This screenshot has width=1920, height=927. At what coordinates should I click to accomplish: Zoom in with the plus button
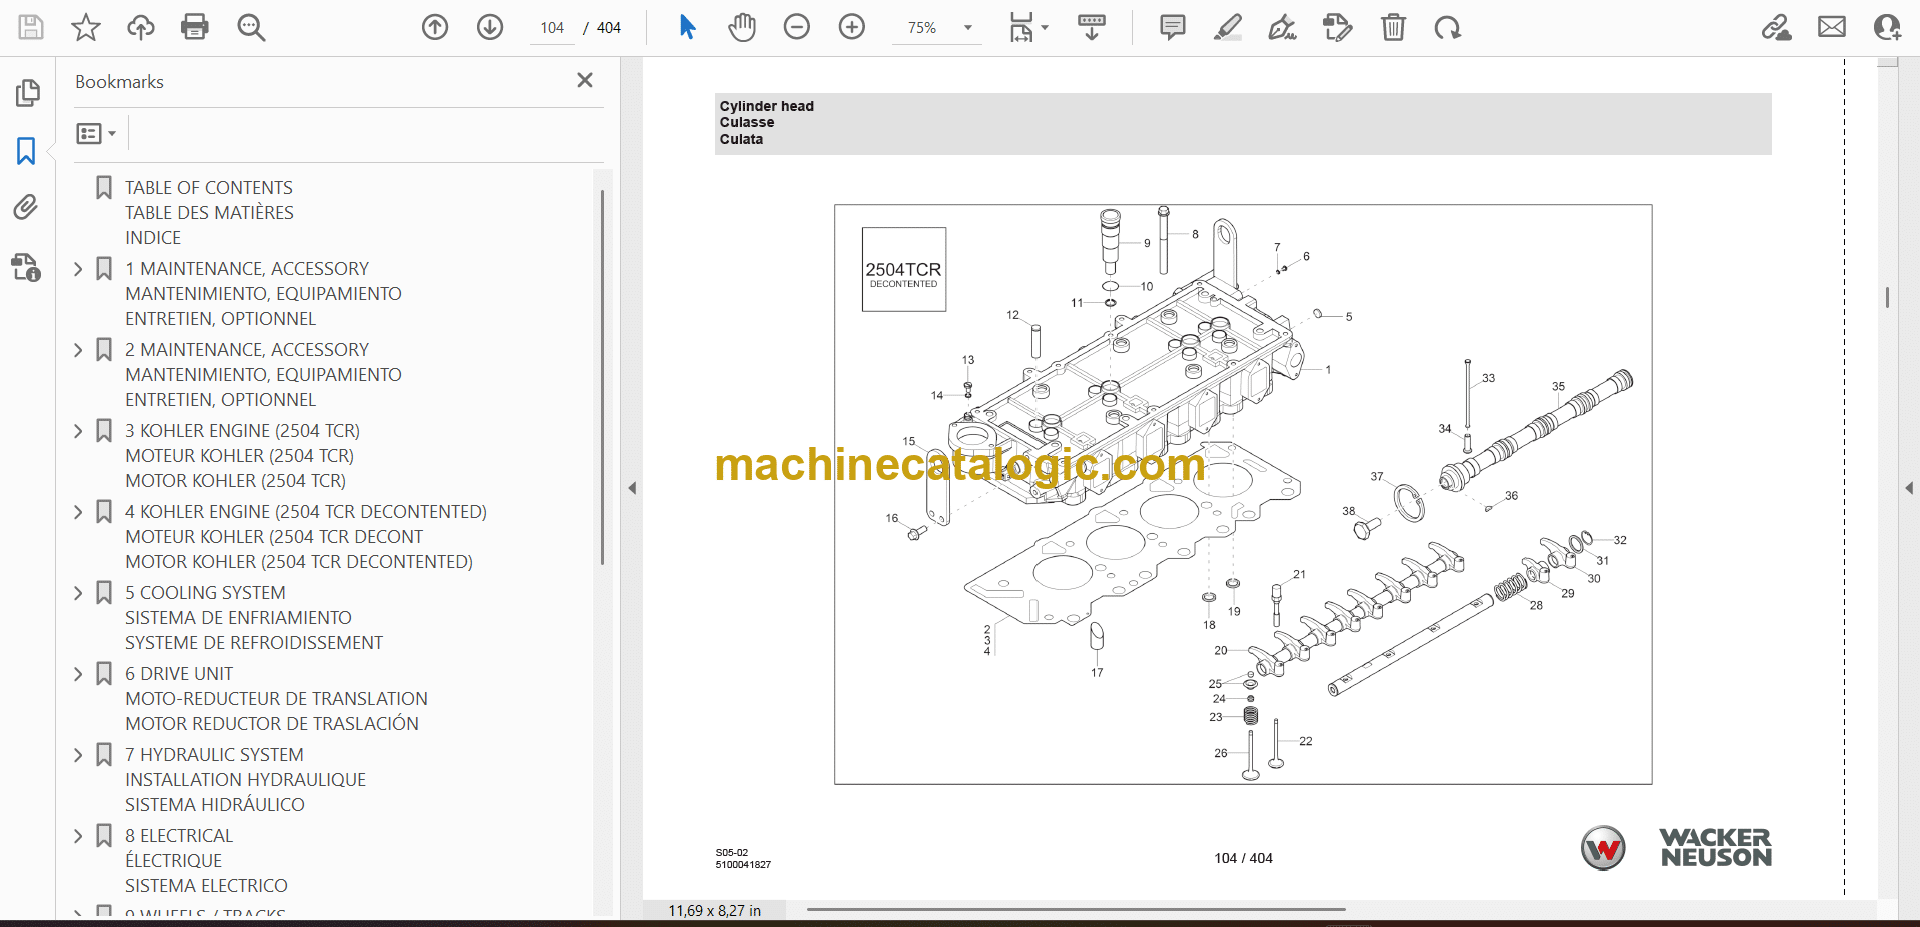852,27
